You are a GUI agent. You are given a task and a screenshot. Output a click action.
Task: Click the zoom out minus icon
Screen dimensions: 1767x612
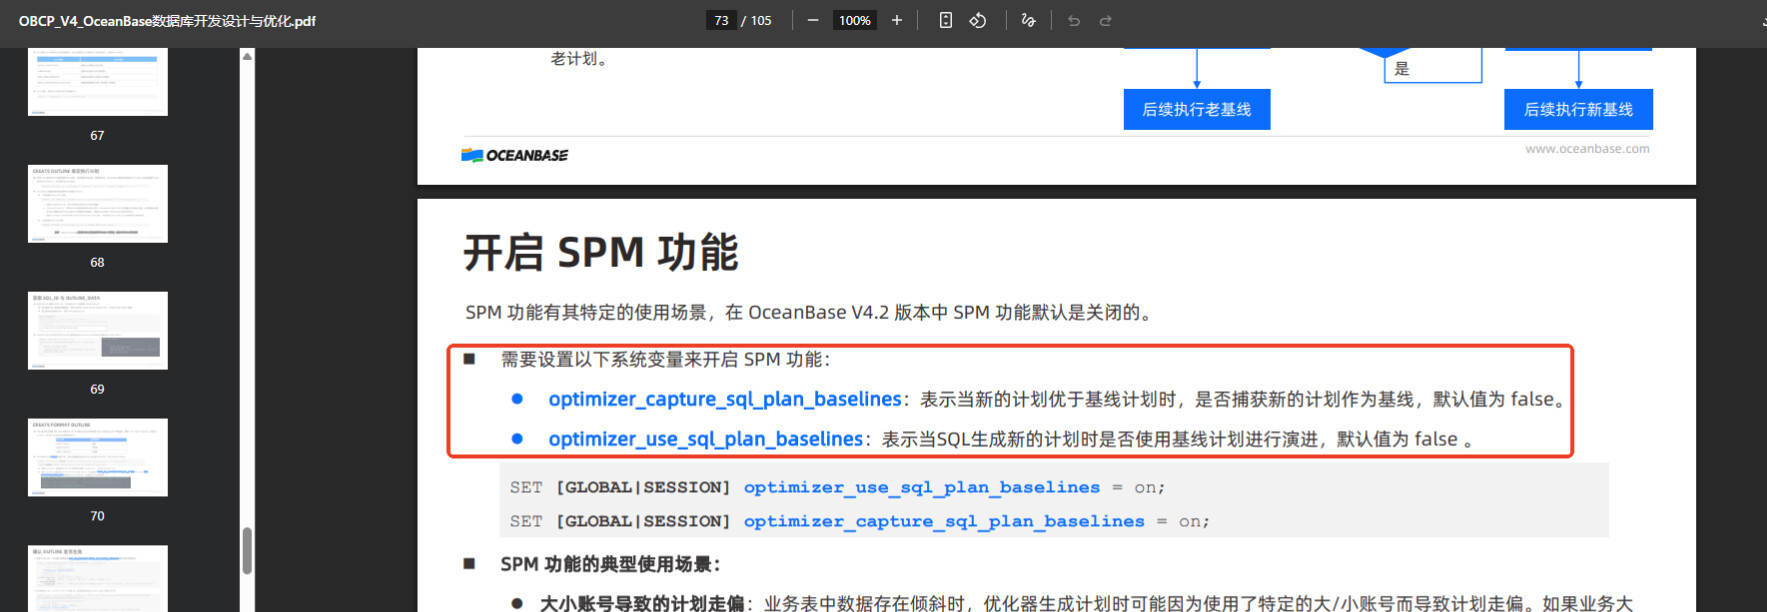point(813,21)
